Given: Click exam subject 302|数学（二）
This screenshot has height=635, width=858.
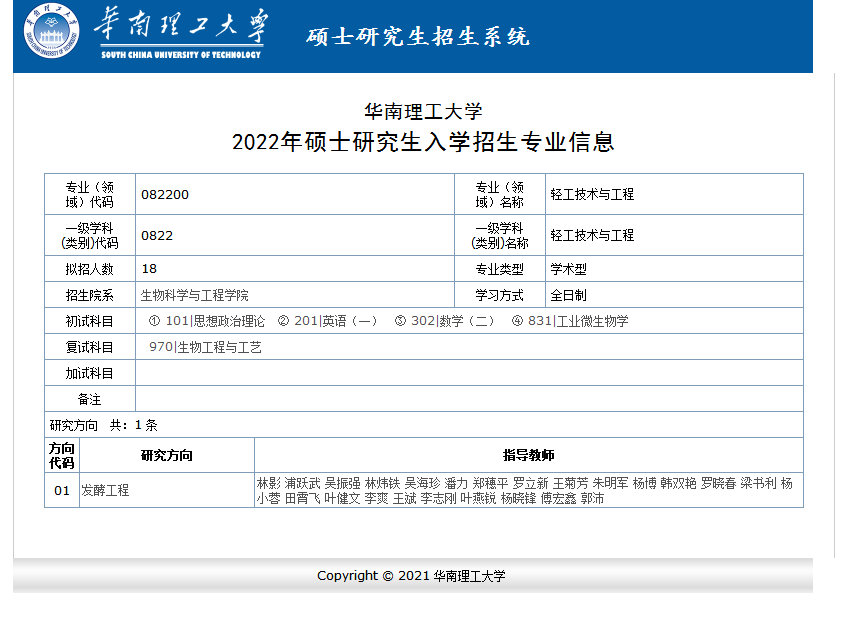Looking at the screenshot, I should (453, 321).
